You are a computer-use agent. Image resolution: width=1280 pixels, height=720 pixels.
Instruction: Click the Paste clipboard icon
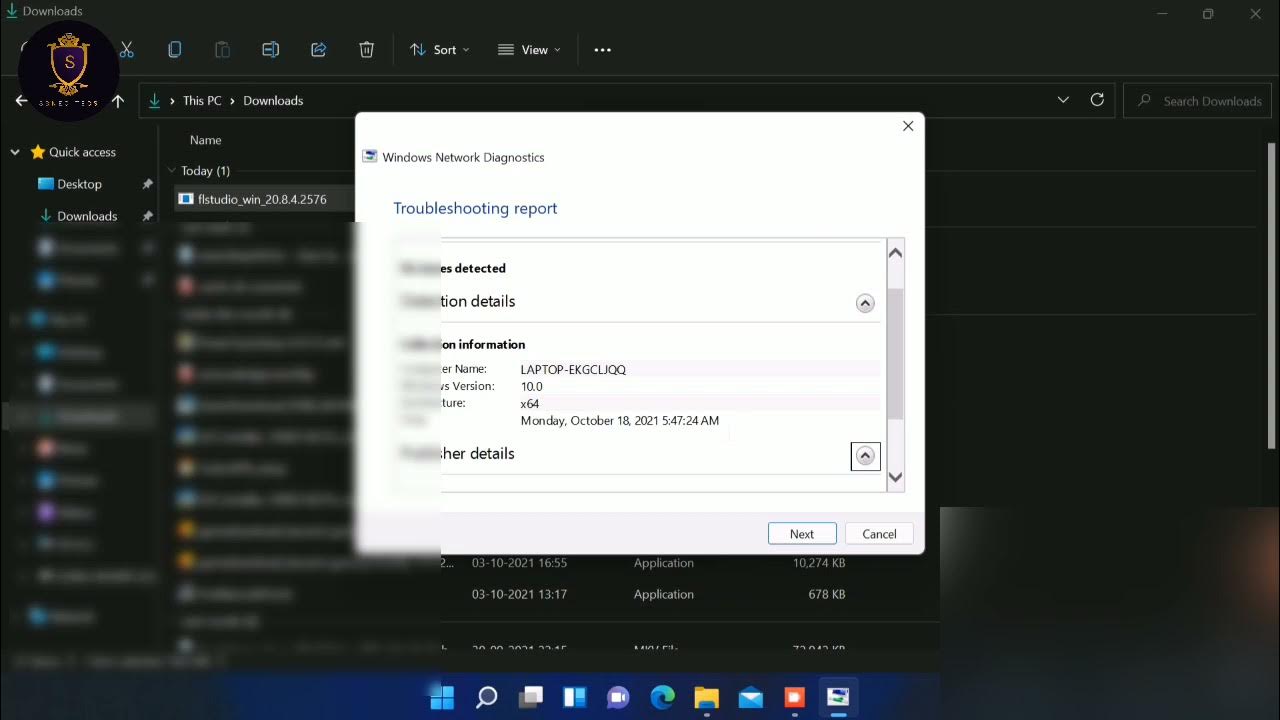(222, 49)
